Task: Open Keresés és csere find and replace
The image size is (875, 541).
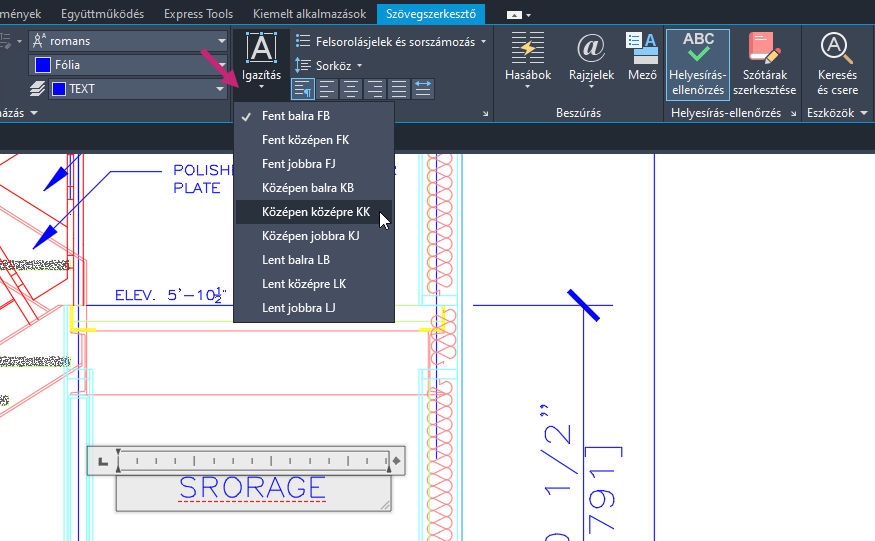Action: [837, 65]
